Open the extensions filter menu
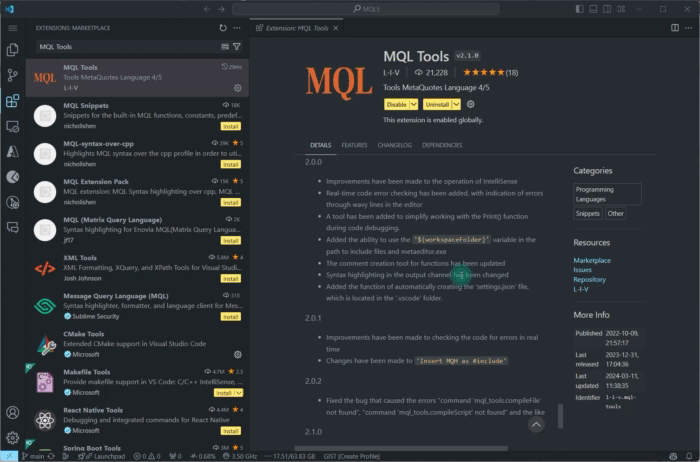Viewport: 700px width, 462px height. pos(237,46)
